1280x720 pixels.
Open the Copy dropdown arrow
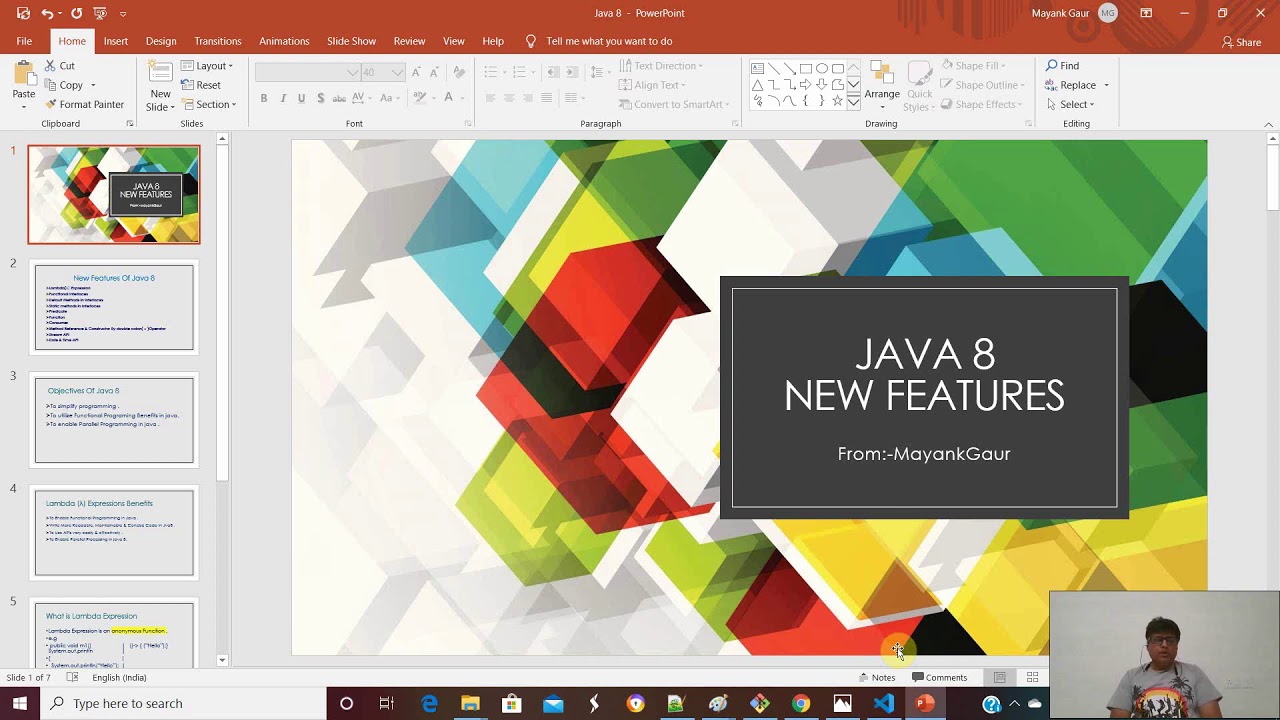(x=93, y=85)
